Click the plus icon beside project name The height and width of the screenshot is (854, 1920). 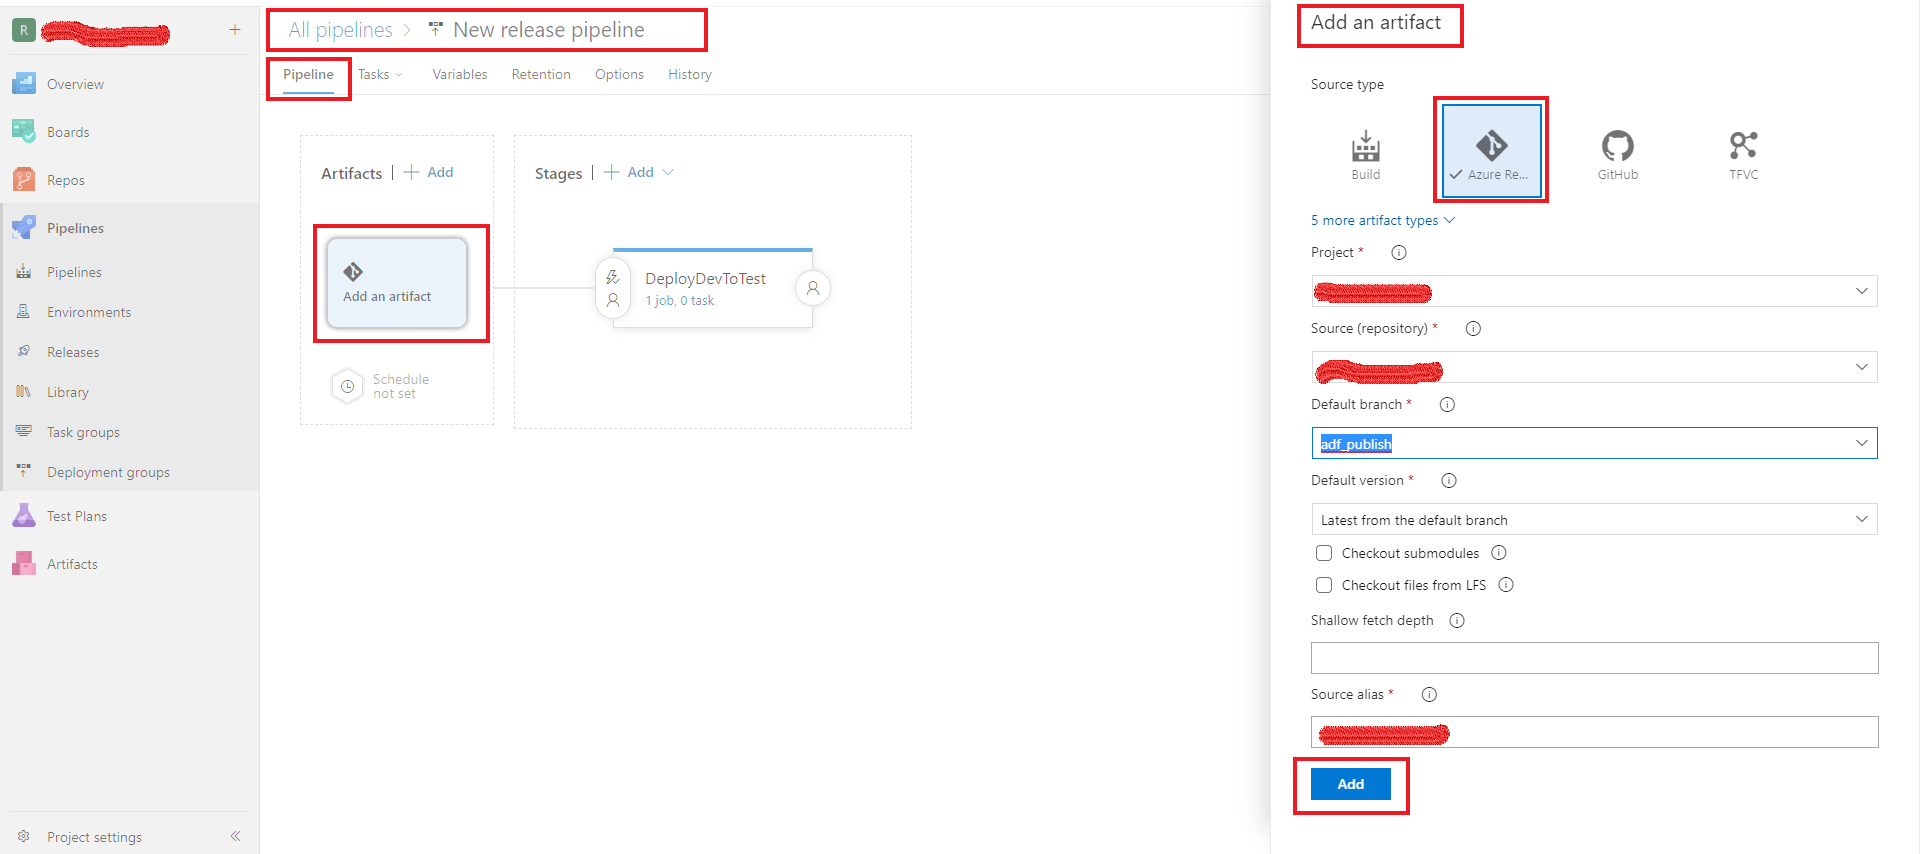(x=235, y=30)
